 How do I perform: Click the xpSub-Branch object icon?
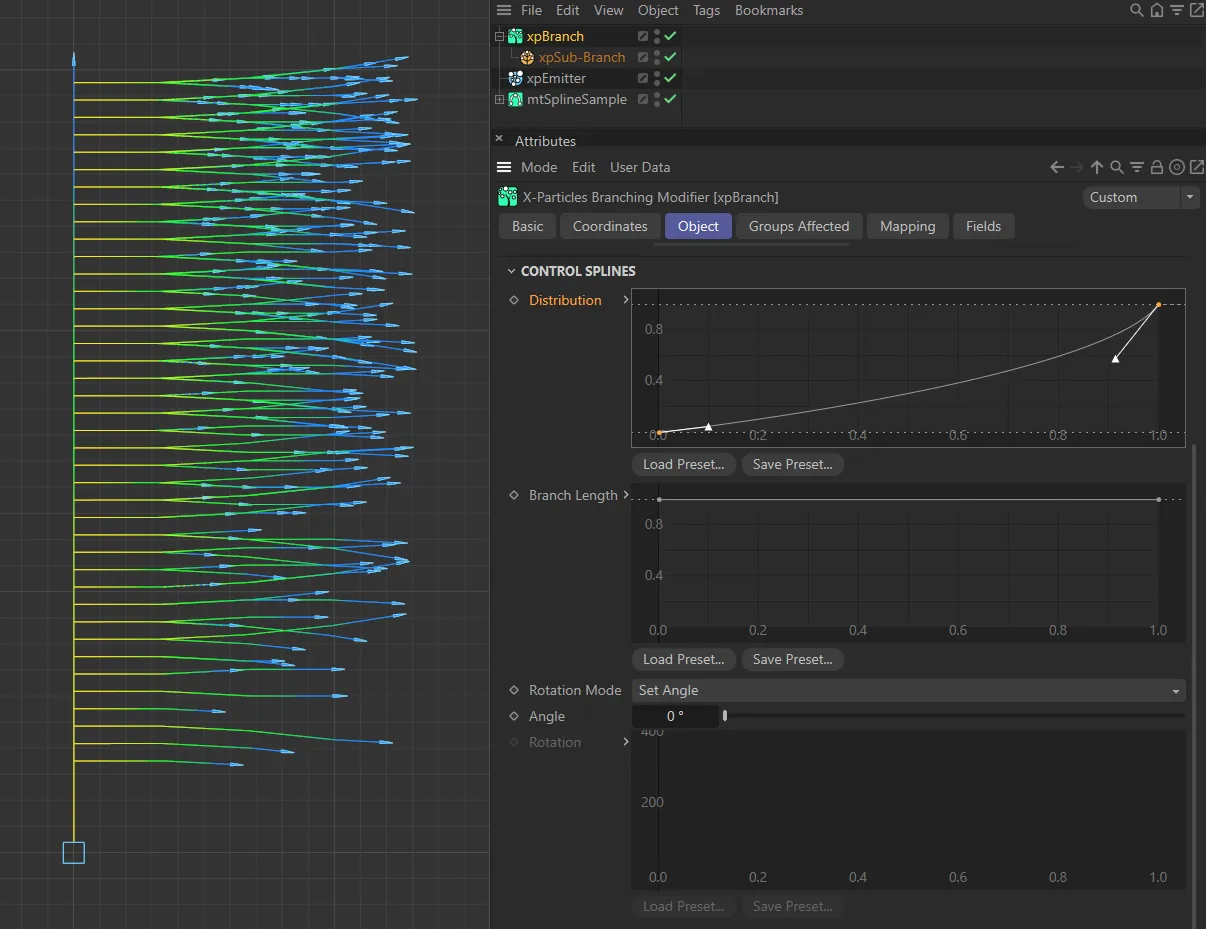coord(527,57)
